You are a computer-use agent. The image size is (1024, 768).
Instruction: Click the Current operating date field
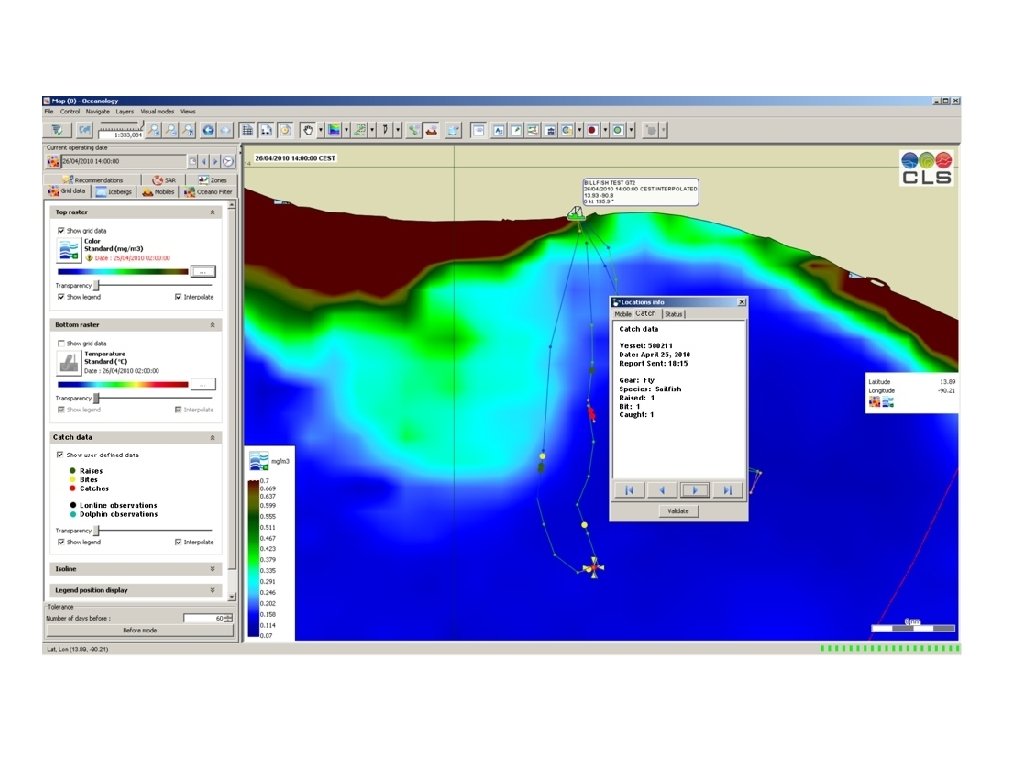[123, 161]
